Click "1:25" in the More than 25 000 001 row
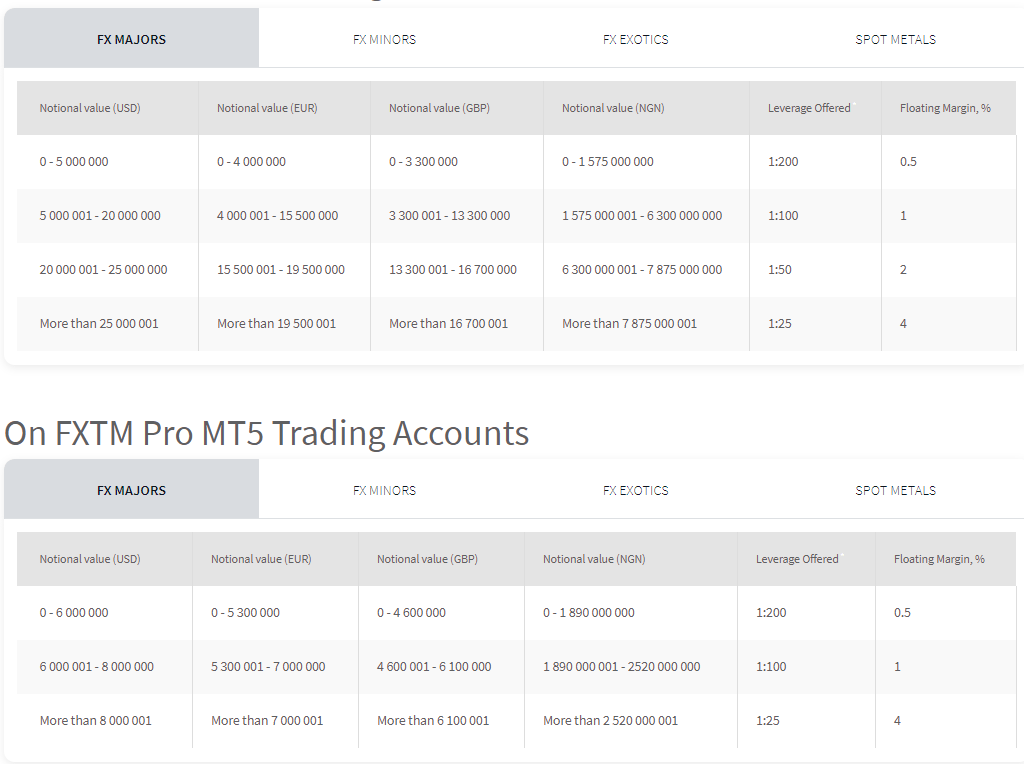1024x764 pixels. coord(780,324)
